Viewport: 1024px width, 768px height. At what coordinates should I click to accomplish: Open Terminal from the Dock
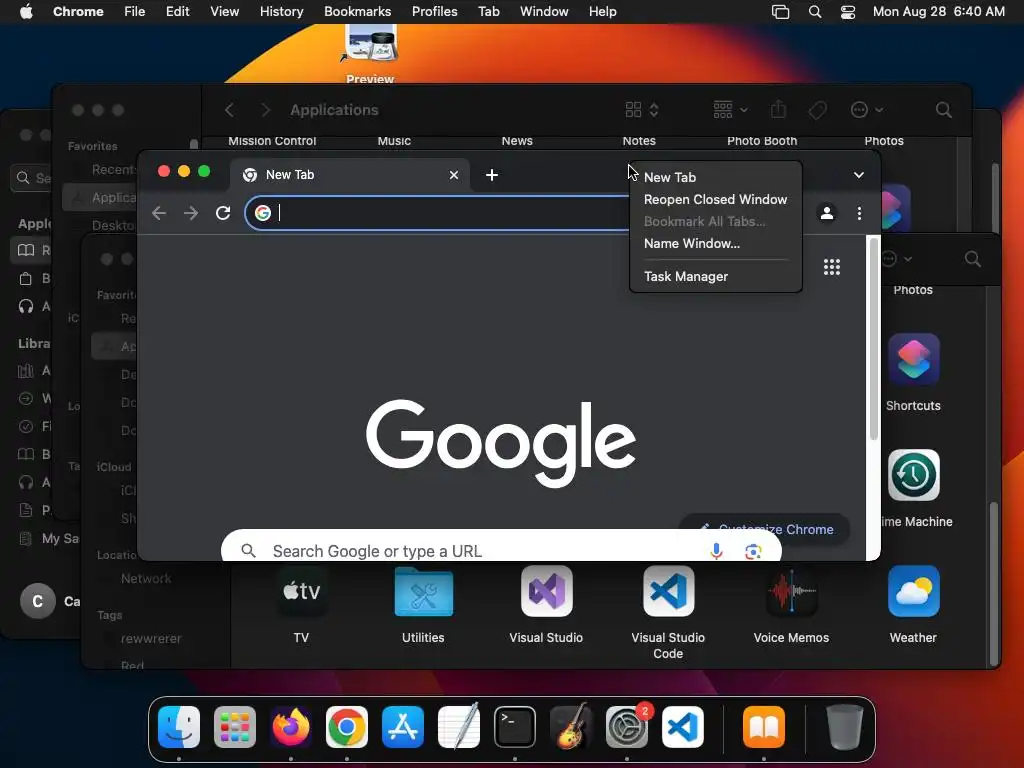click(x=515, y=727)
